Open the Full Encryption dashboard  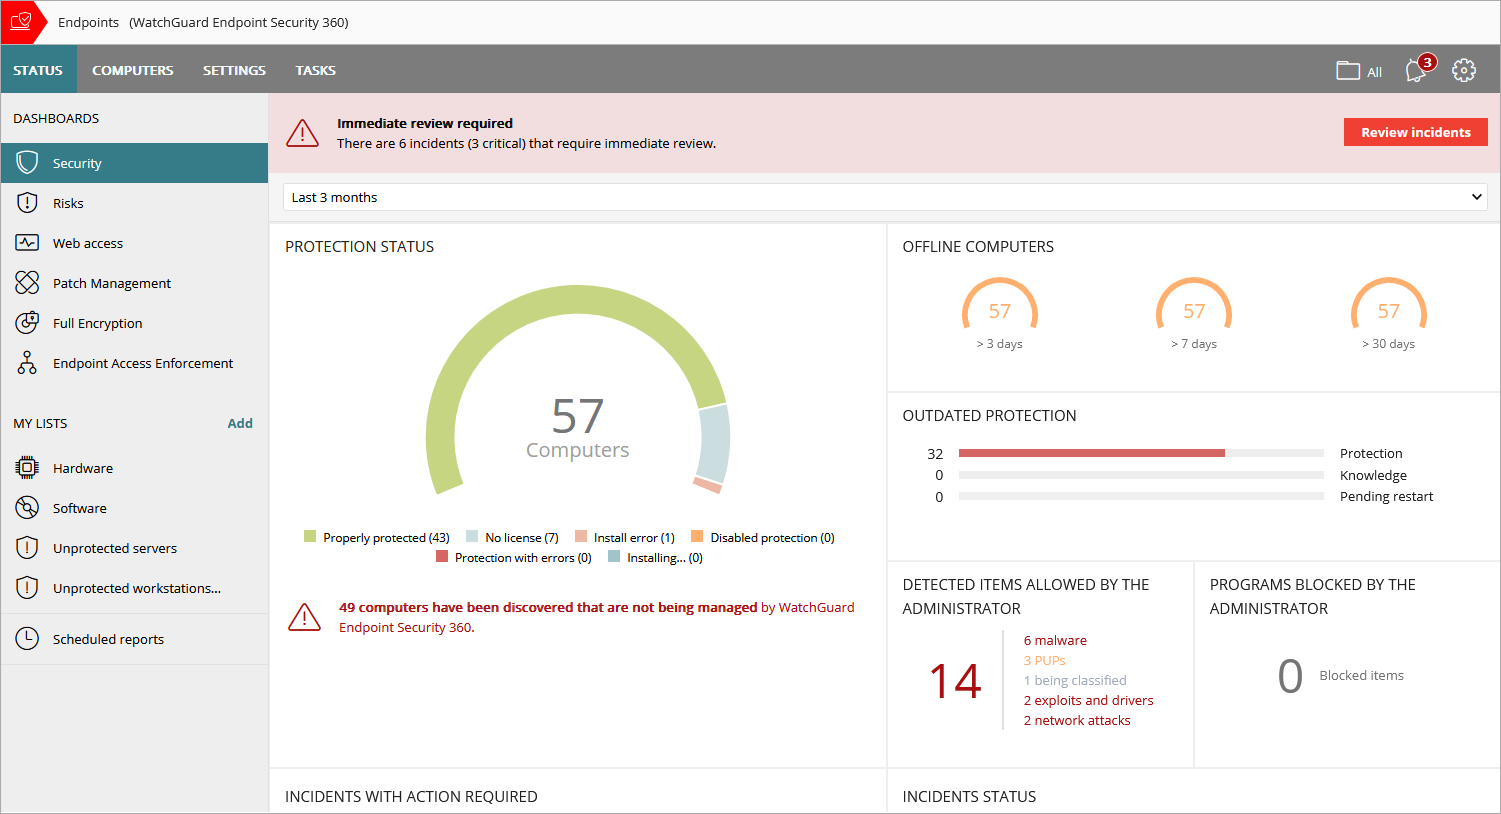(x=134, y=323)
